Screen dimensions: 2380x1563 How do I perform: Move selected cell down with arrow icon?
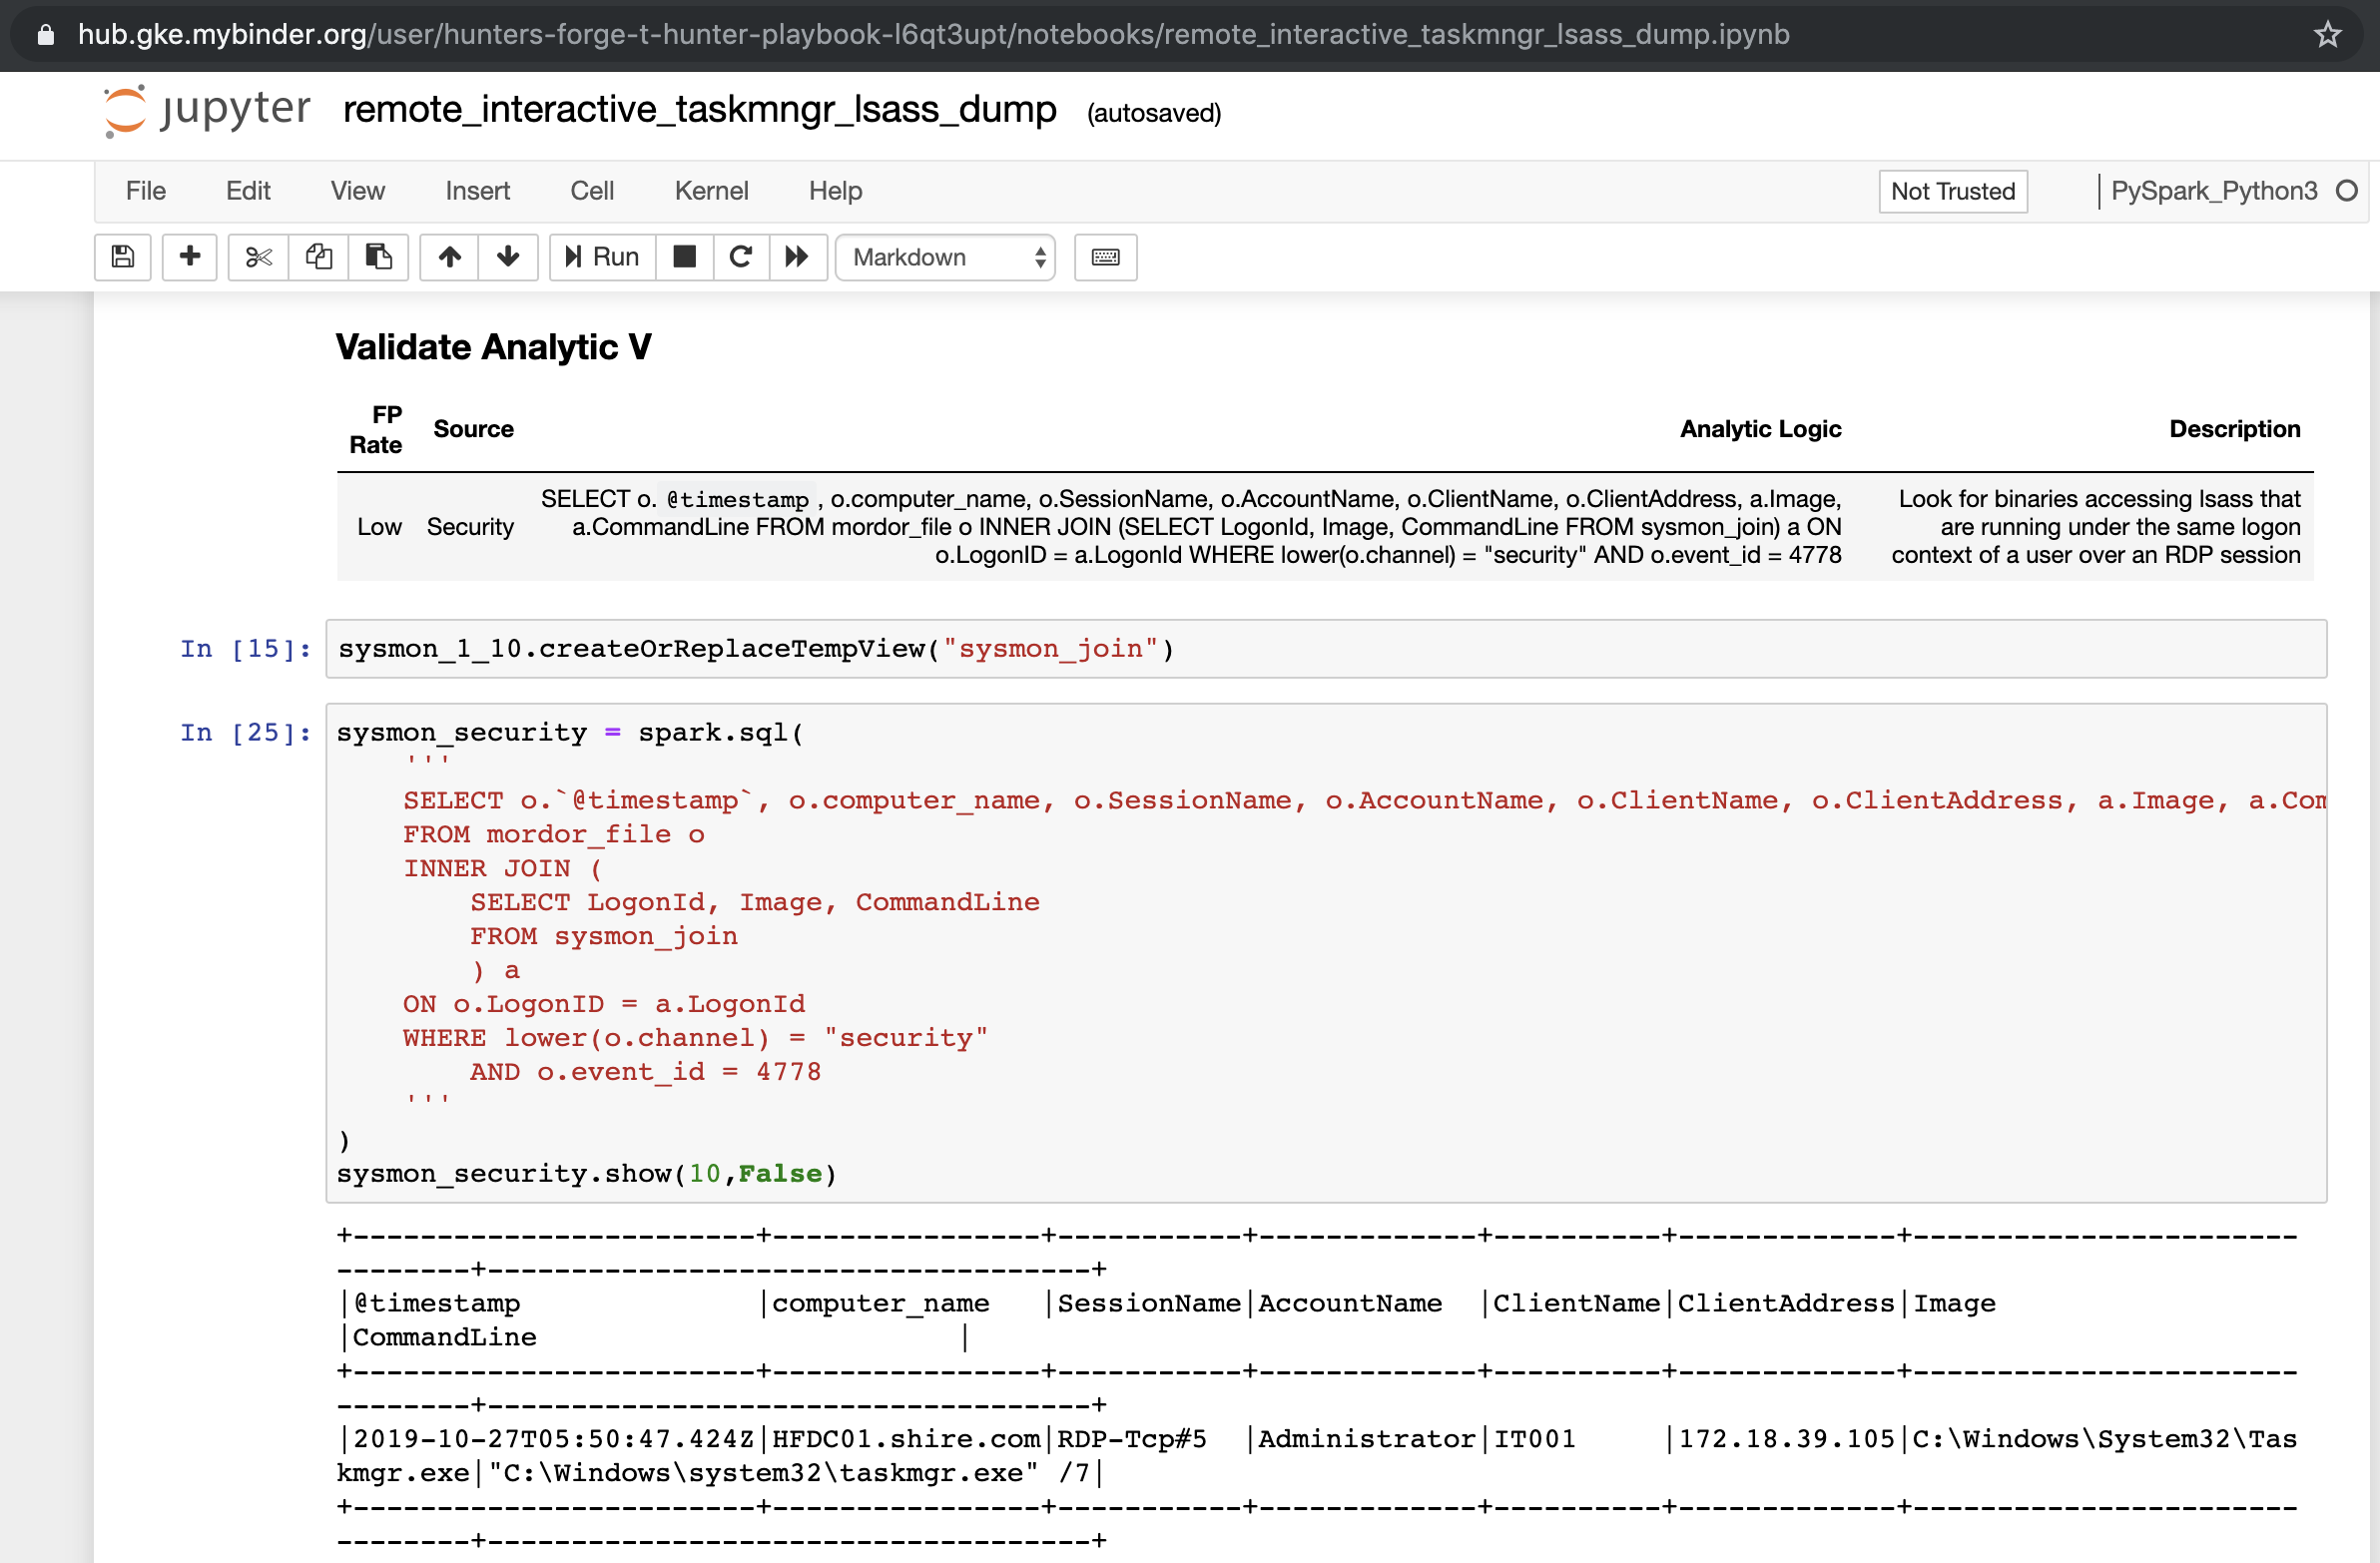pos(509,257)
